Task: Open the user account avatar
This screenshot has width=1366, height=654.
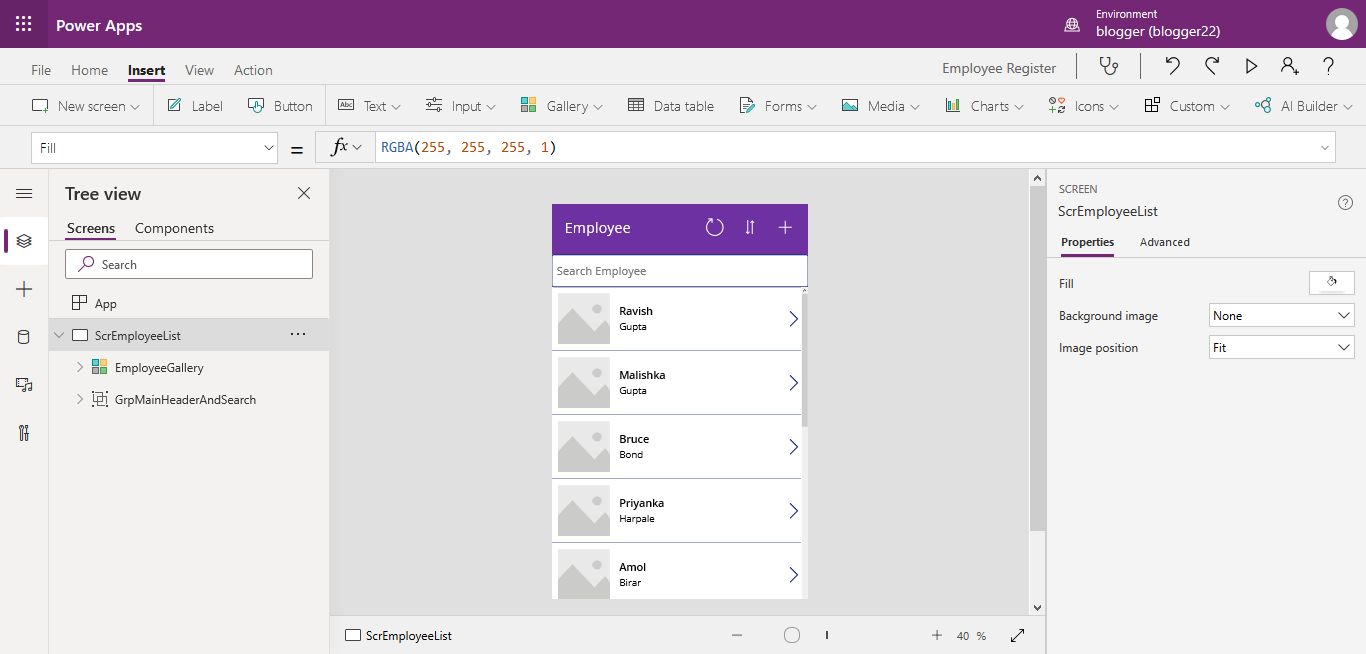Action: pyautogui.click(x=1341, y=24)
